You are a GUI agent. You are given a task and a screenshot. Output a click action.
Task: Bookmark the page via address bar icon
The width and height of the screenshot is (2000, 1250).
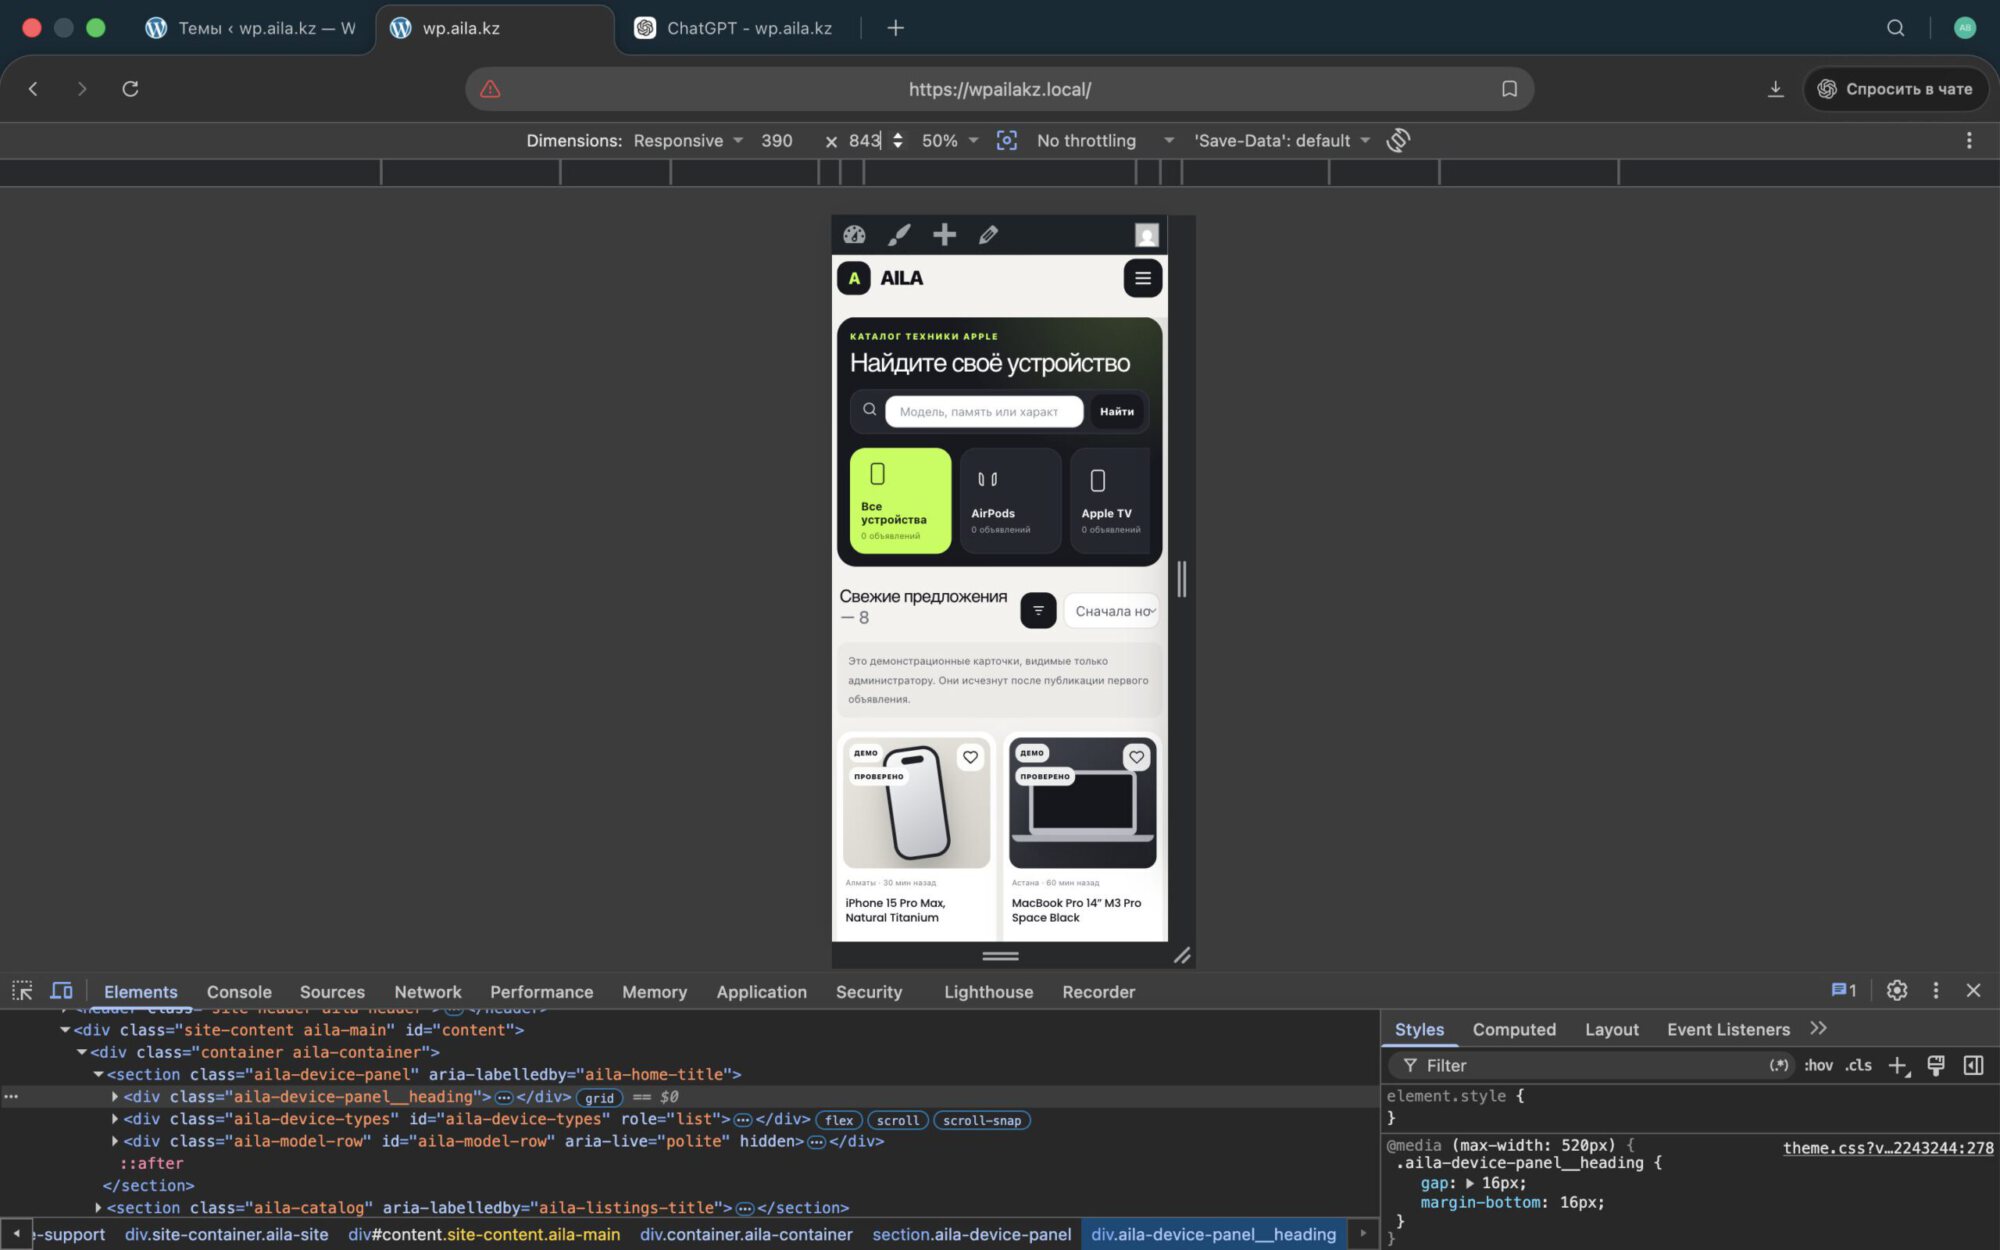click(1509, 89)
